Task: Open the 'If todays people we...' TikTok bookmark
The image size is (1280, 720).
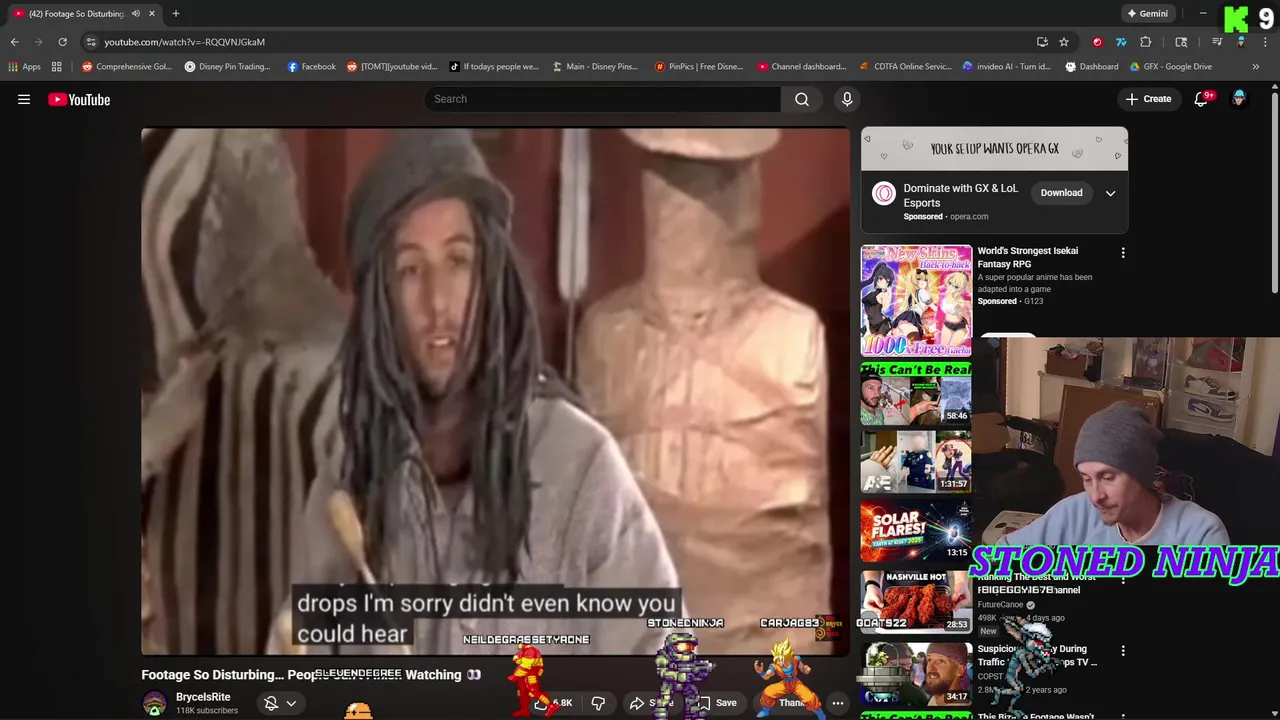Action: (493, 67)
